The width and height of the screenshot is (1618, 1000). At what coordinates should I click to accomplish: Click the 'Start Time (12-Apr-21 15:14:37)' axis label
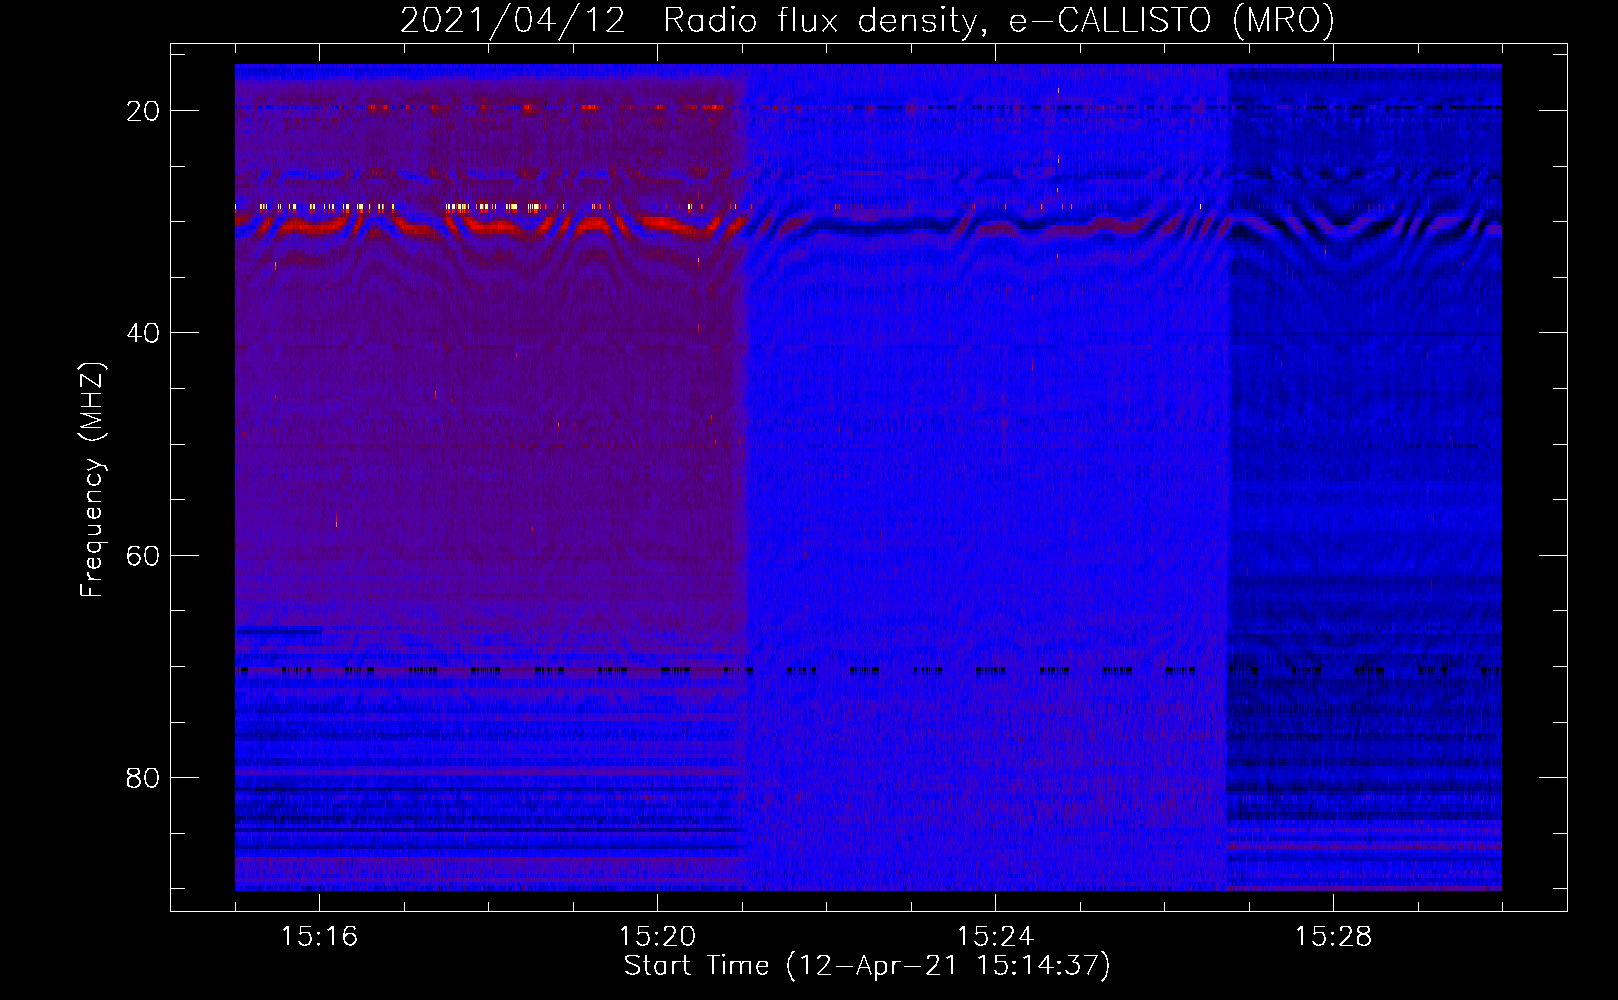tap(867, 966)
